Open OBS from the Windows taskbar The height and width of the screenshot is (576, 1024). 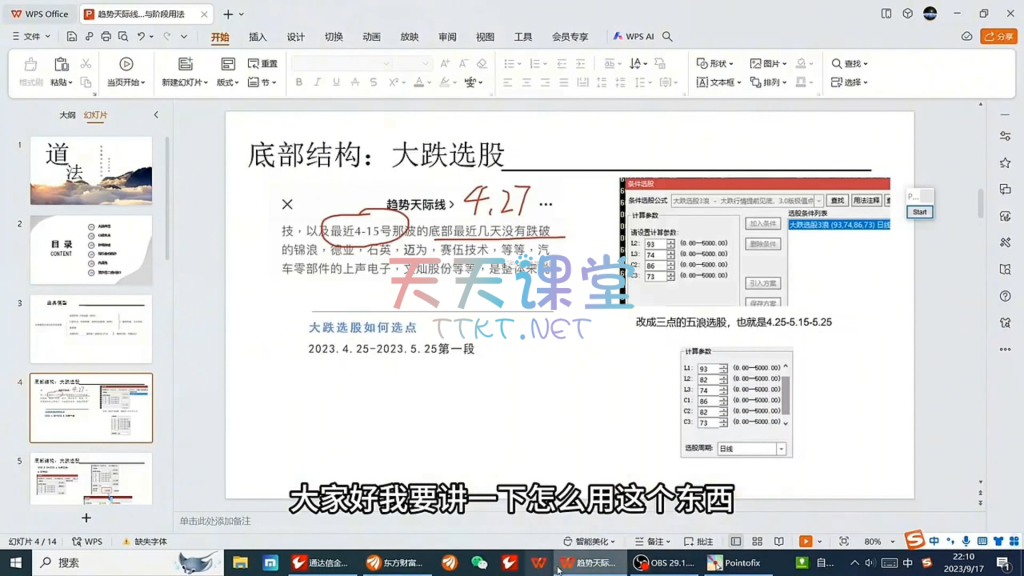(663, 563)
